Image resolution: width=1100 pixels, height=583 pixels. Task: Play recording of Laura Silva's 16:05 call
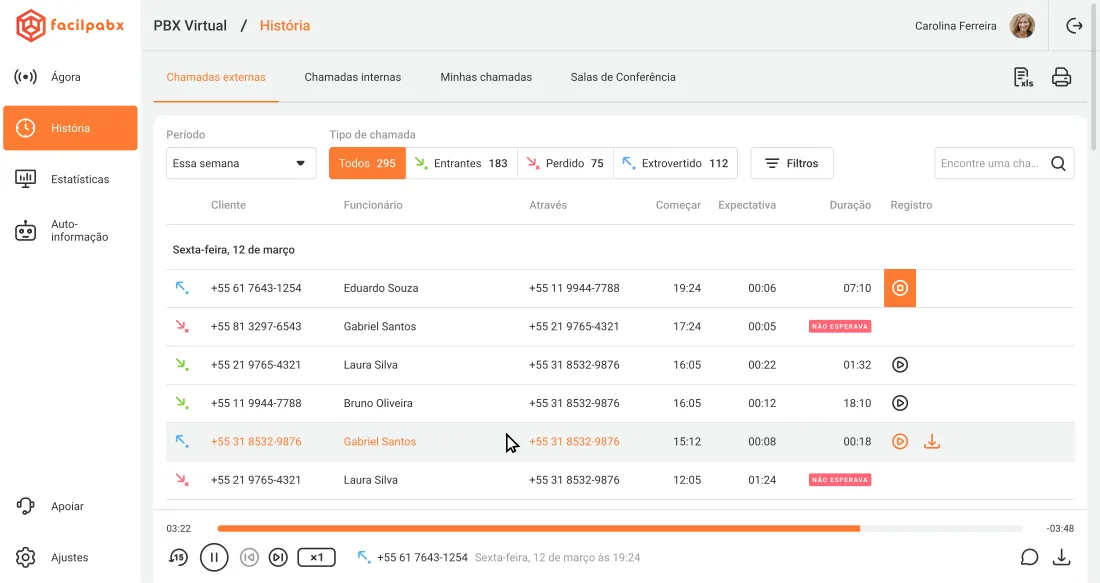point(900,365)
